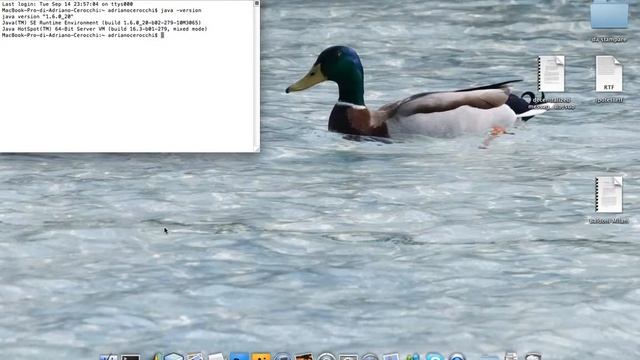Select the RTF file icon on desktop
640x360 pixels.
[x=609, y=74]
